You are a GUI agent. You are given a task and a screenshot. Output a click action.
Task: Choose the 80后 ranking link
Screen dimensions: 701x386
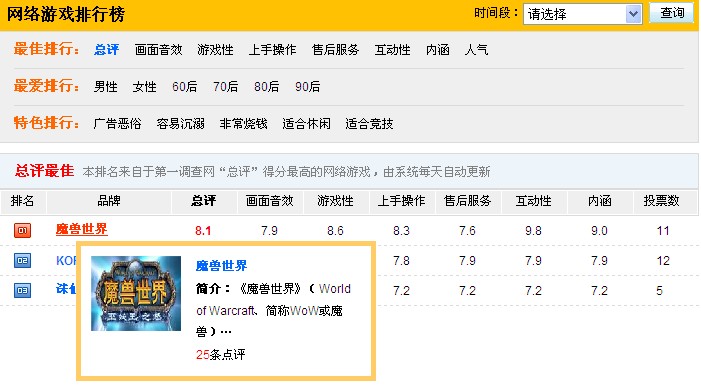coord(266,86)
